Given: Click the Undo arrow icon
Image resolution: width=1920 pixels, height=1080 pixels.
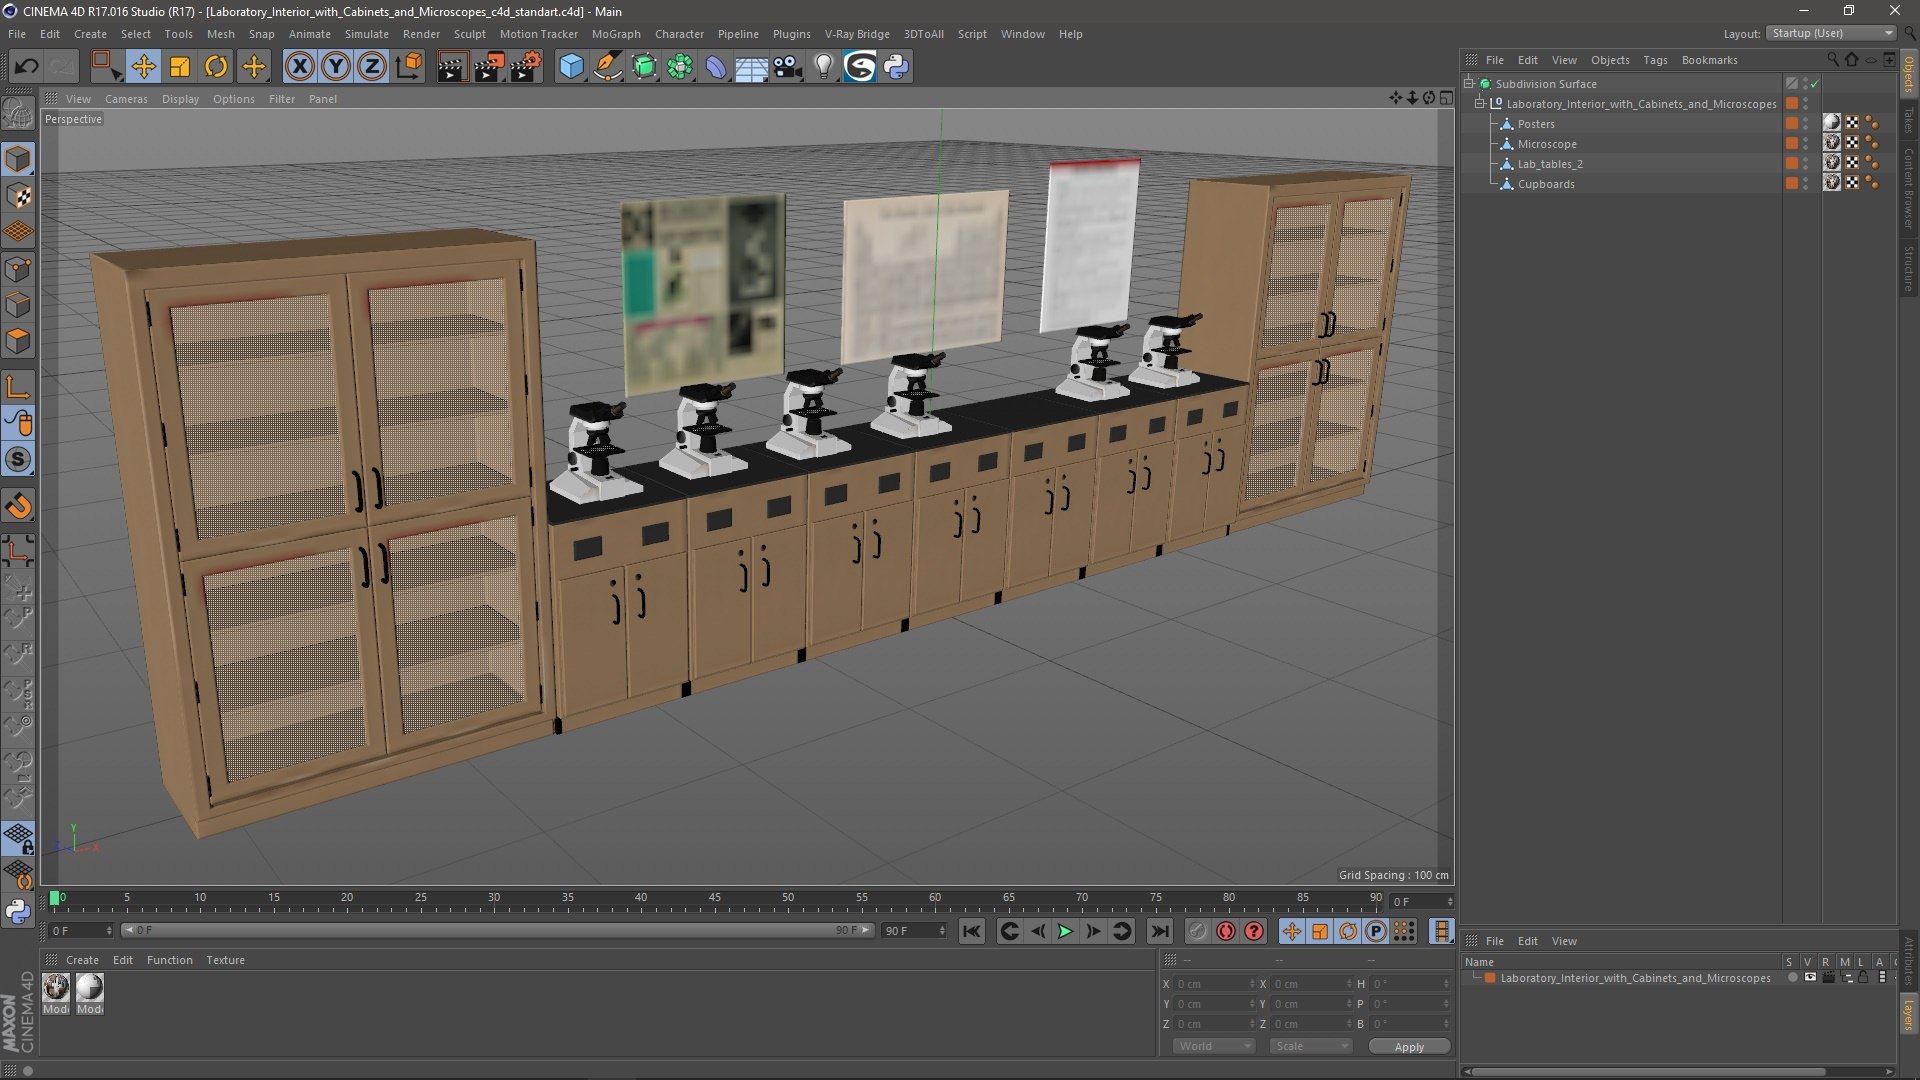Looking at the screenshot, I should (27, 67).
